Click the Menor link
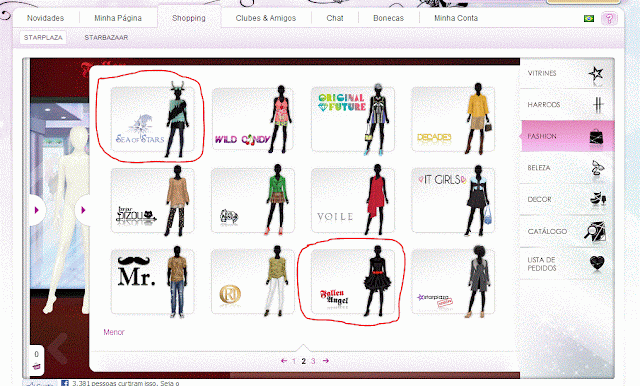The image size is (640, 386). [113, 332]
